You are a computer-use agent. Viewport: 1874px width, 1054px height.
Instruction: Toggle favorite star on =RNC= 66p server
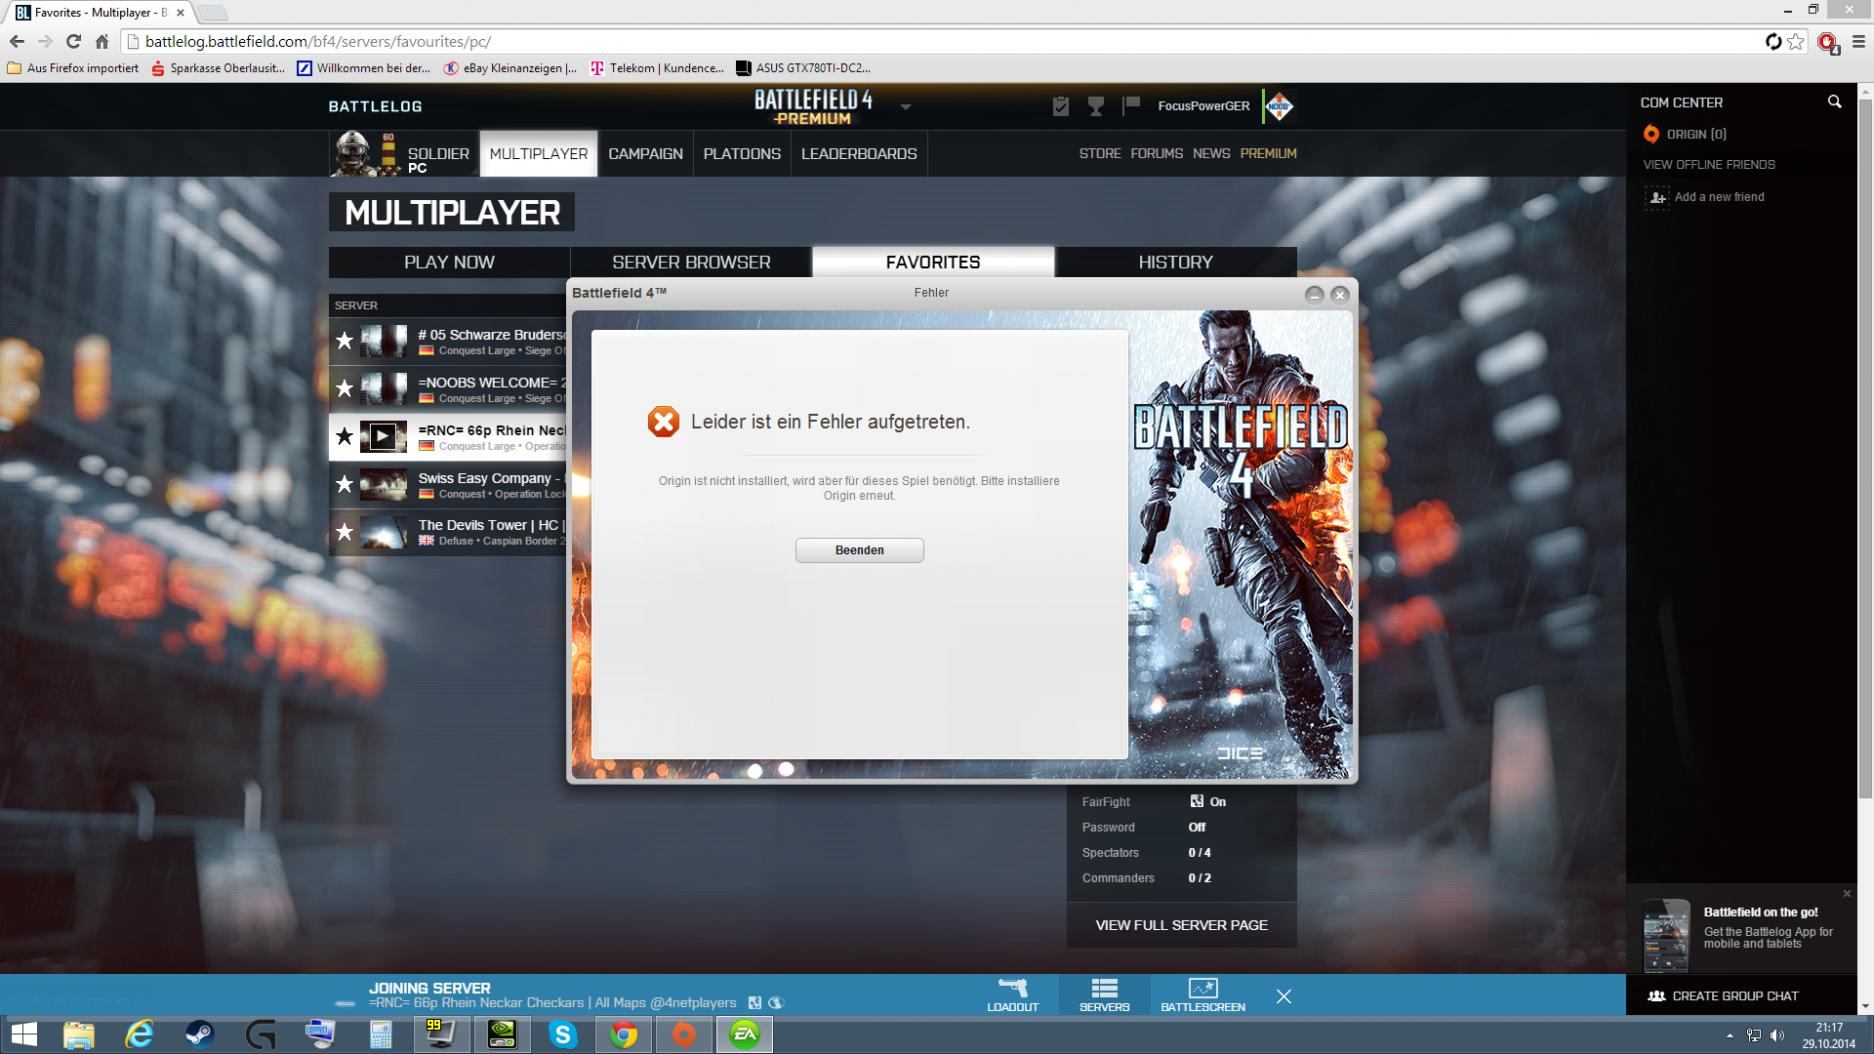pos(344,436)
